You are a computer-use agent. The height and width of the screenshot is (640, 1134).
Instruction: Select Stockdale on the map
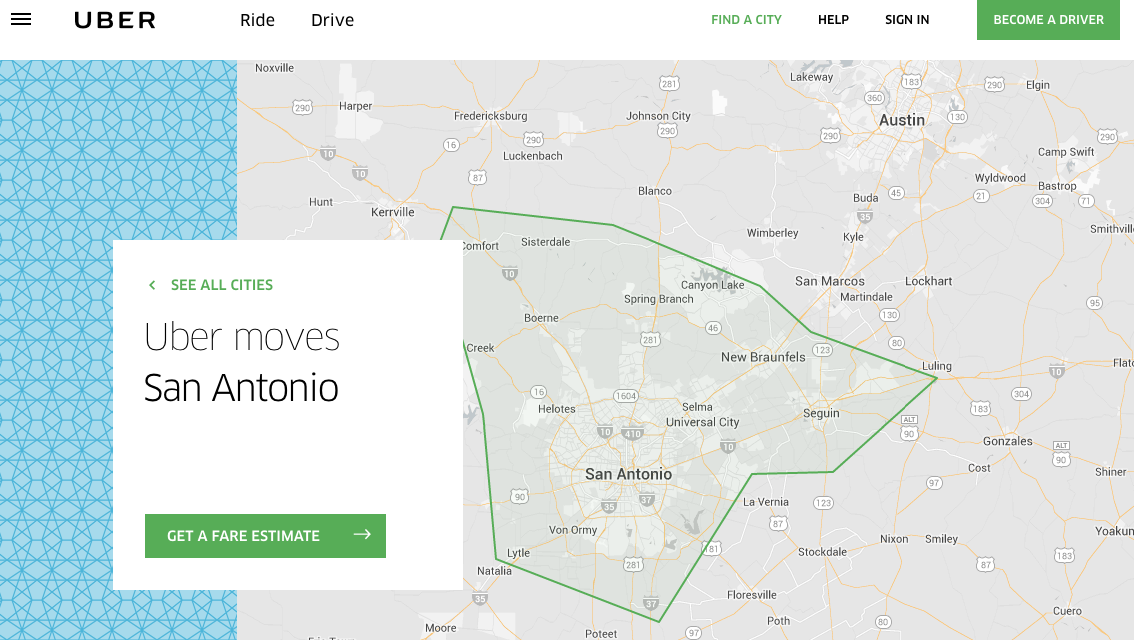[x=822, y=552]
